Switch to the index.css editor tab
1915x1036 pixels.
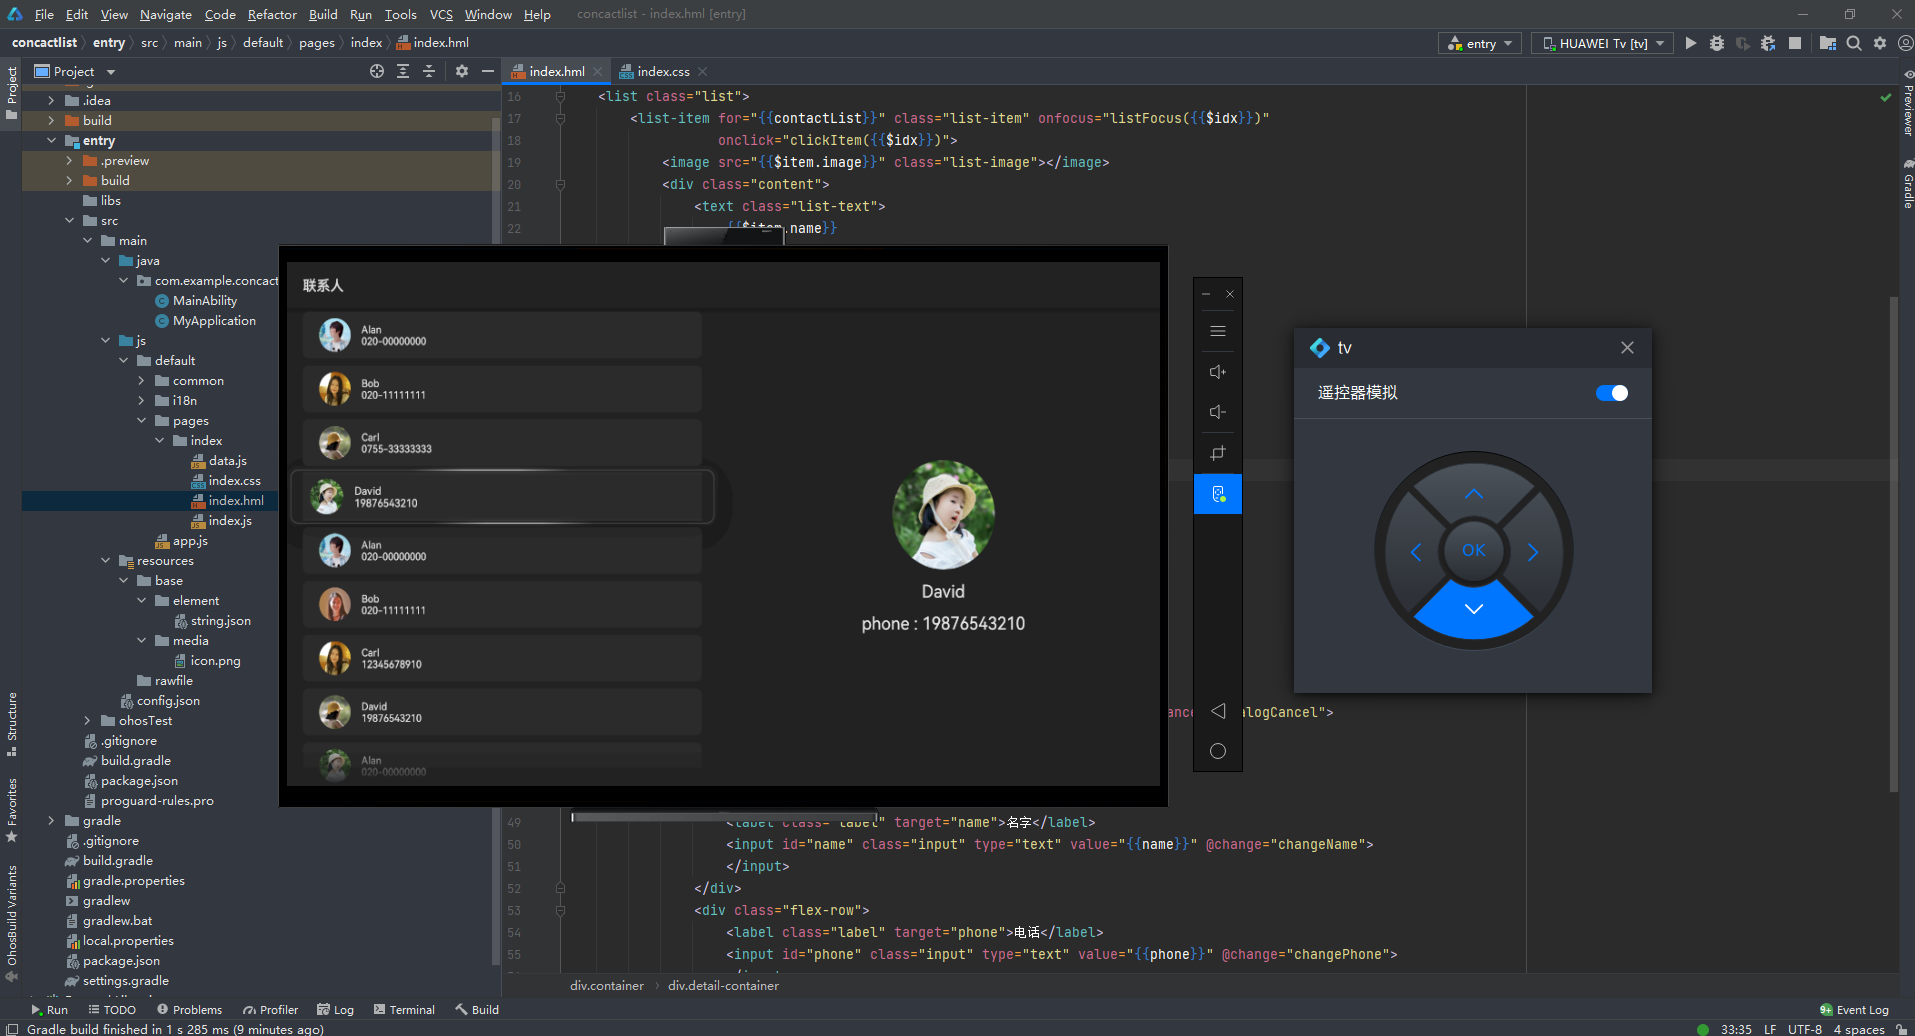[662, 71]
